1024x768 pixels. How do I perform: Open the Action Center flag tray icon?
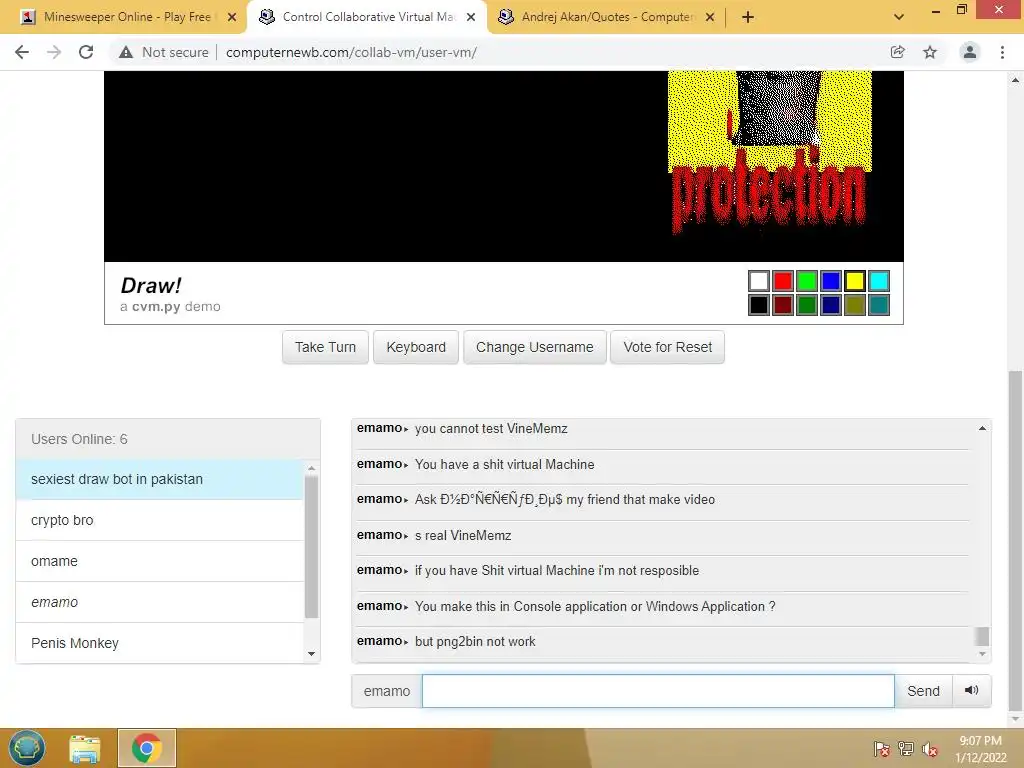pos(882,749)
